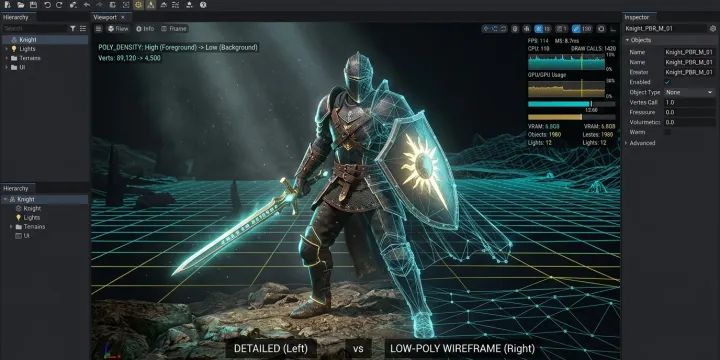Click the sliders settings icon in top toolbar
The width and height of the screenshot is (720, 360).
[175, 5]
